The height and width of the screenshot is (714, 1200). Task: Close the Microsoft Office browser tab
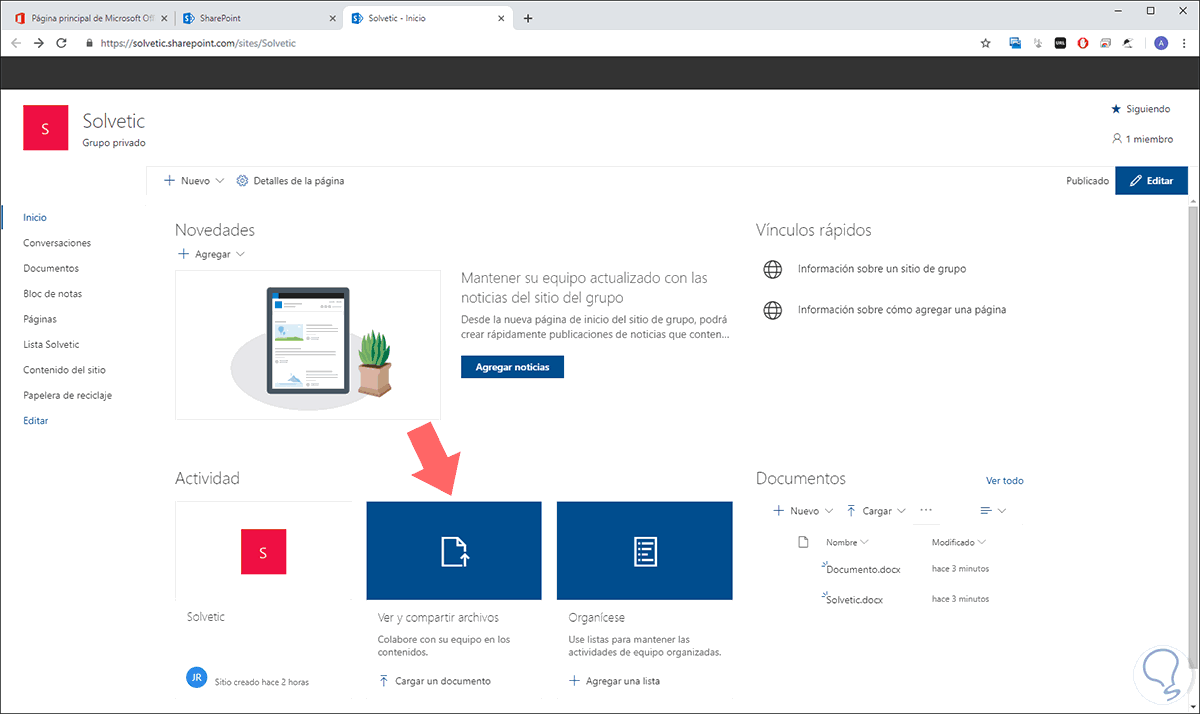[x=164, y=18]
